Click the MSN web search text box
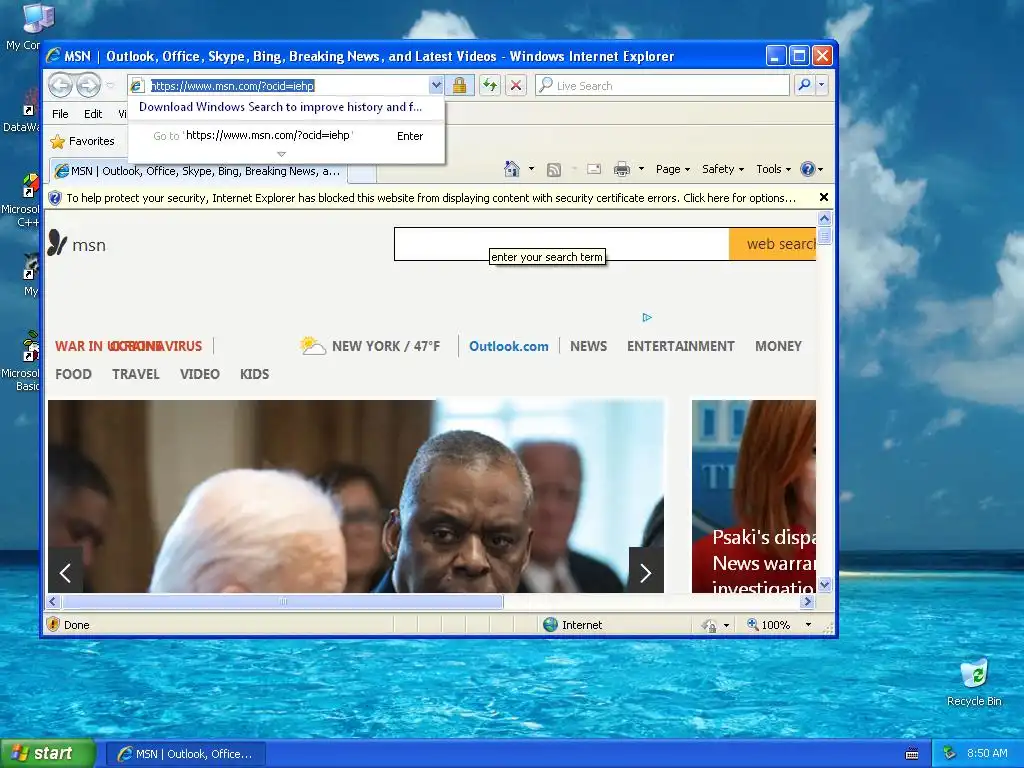This screenshot has height=768, width=1024. [x=562, y=244]
